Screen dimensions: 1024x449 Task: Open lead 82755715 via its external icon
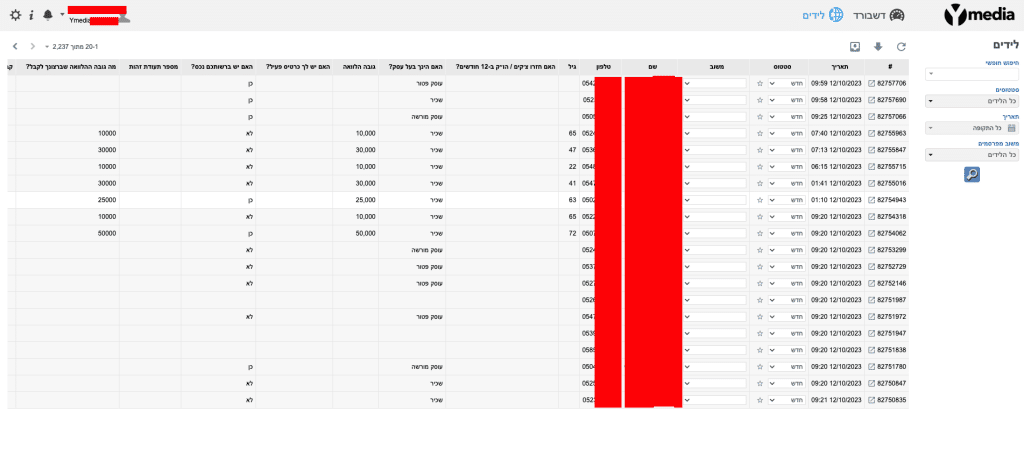(871, 166)
